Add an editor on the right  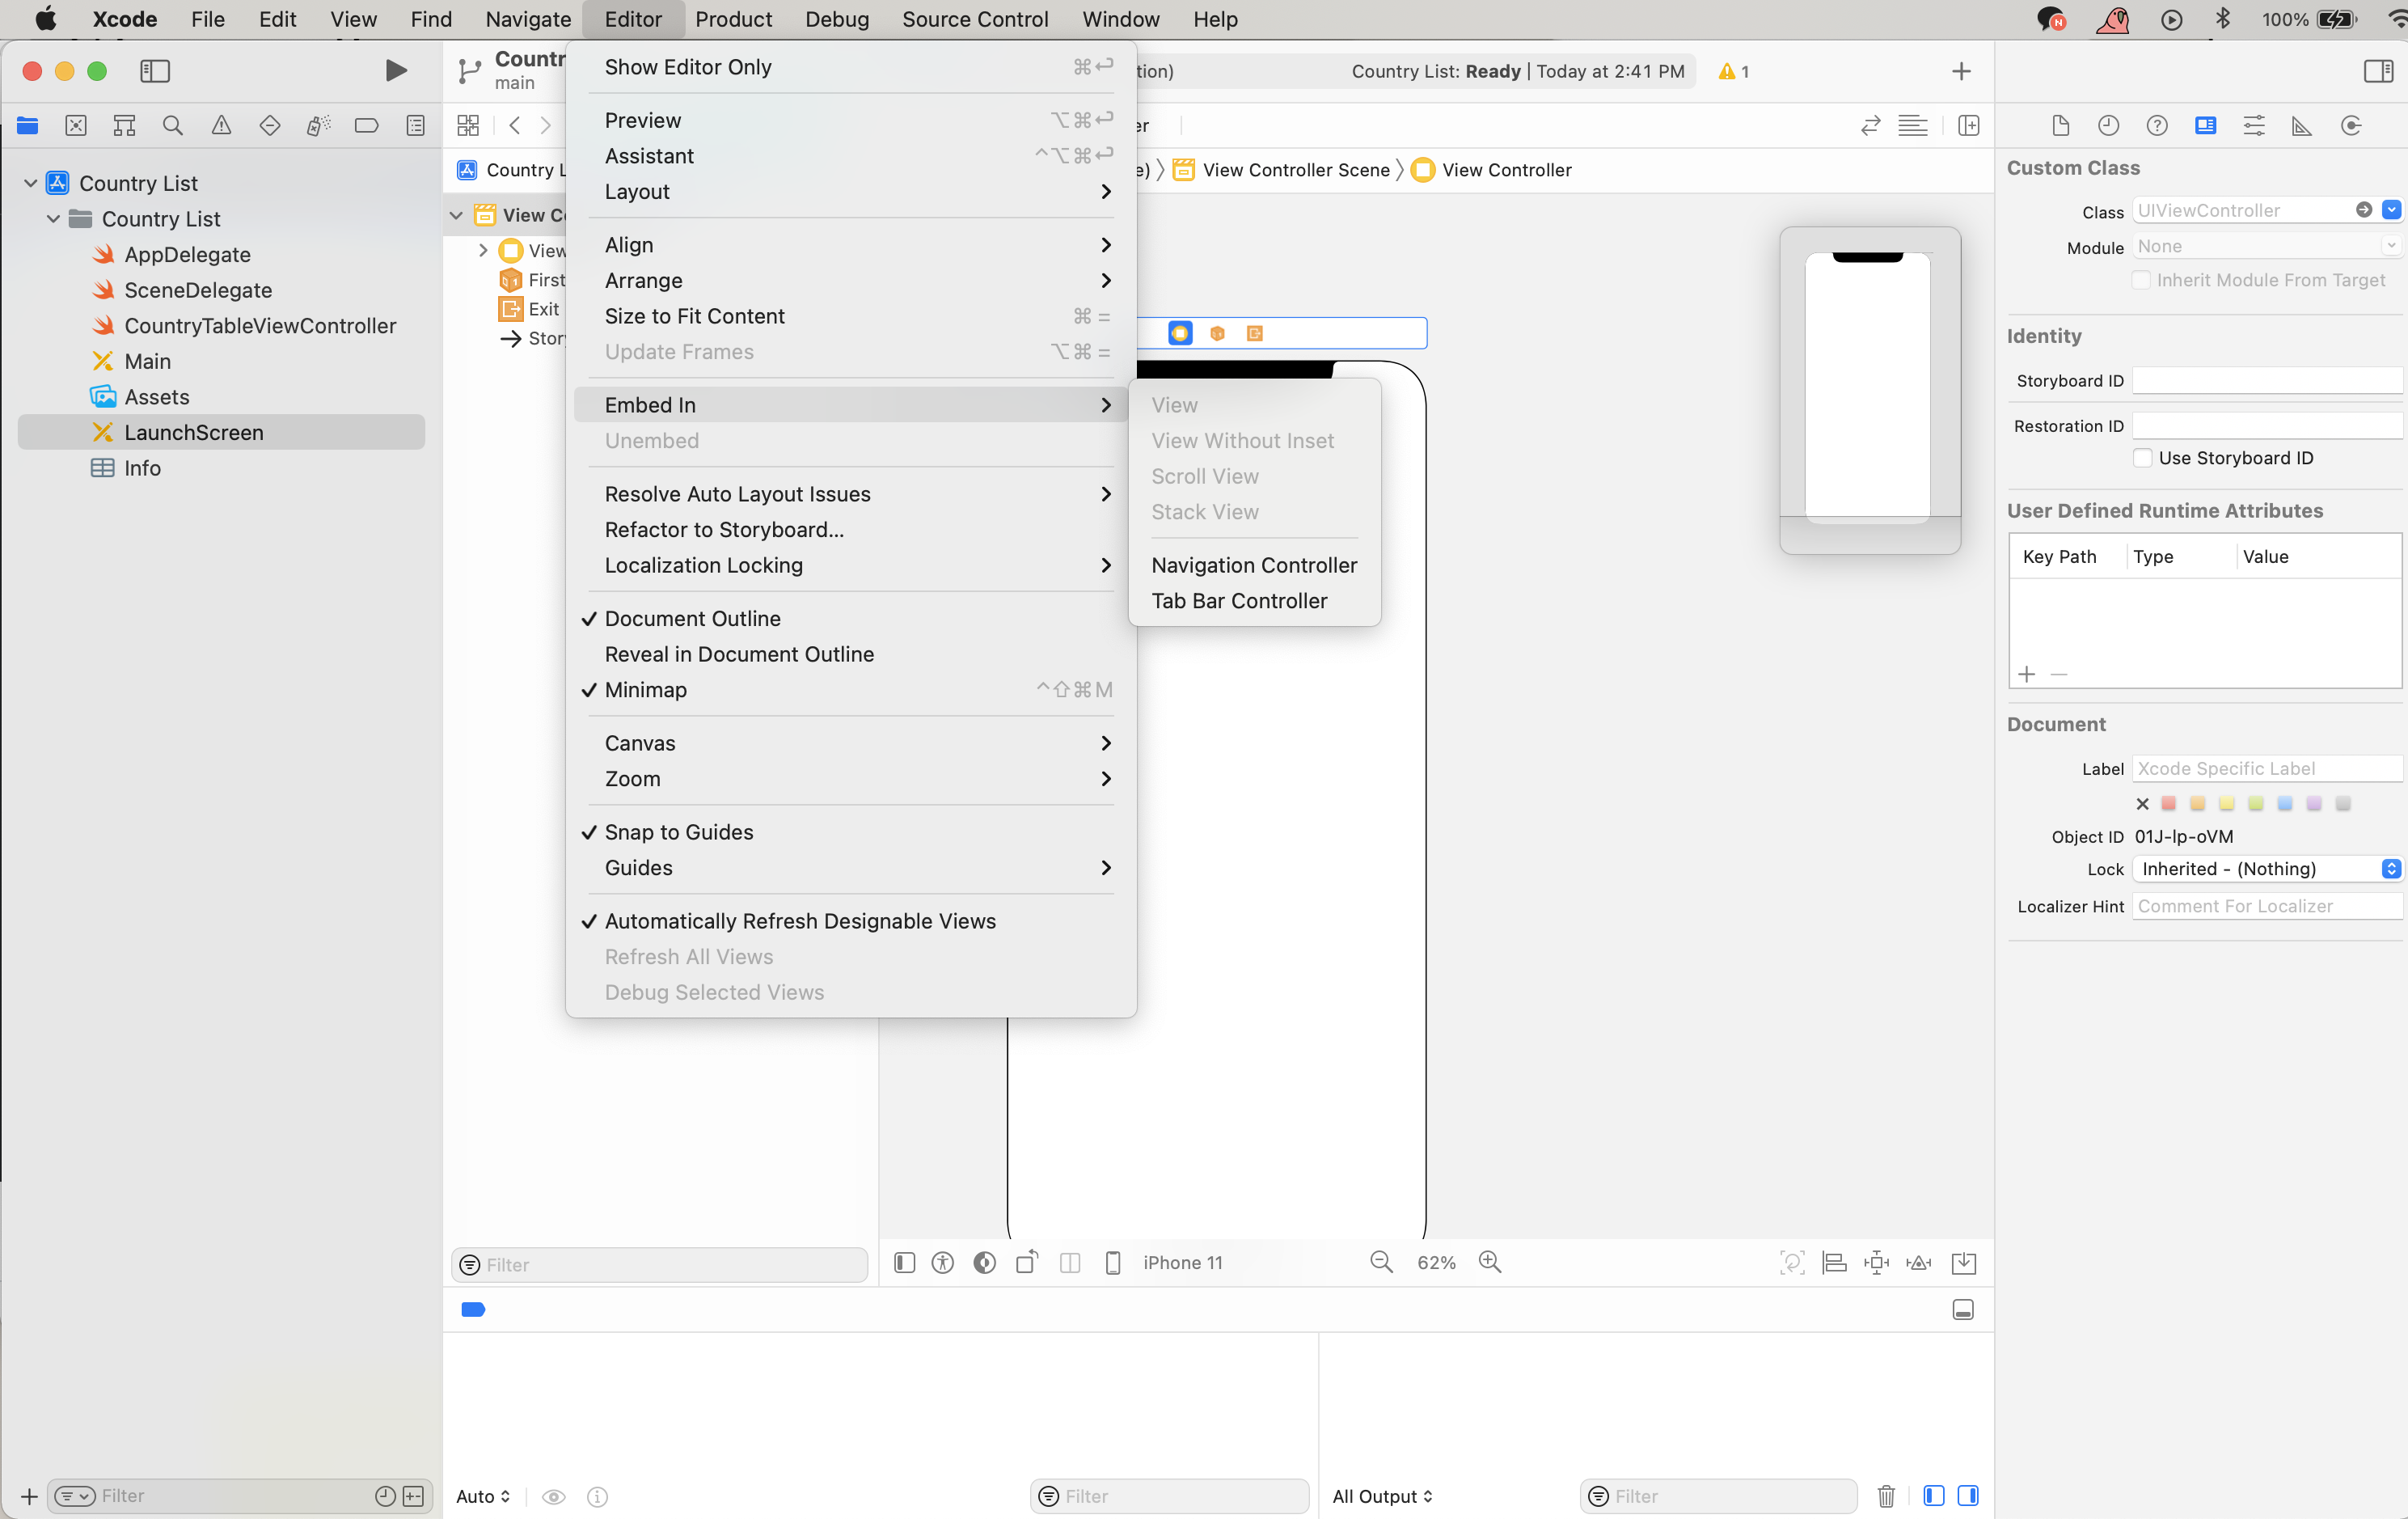coord(1968,125)
